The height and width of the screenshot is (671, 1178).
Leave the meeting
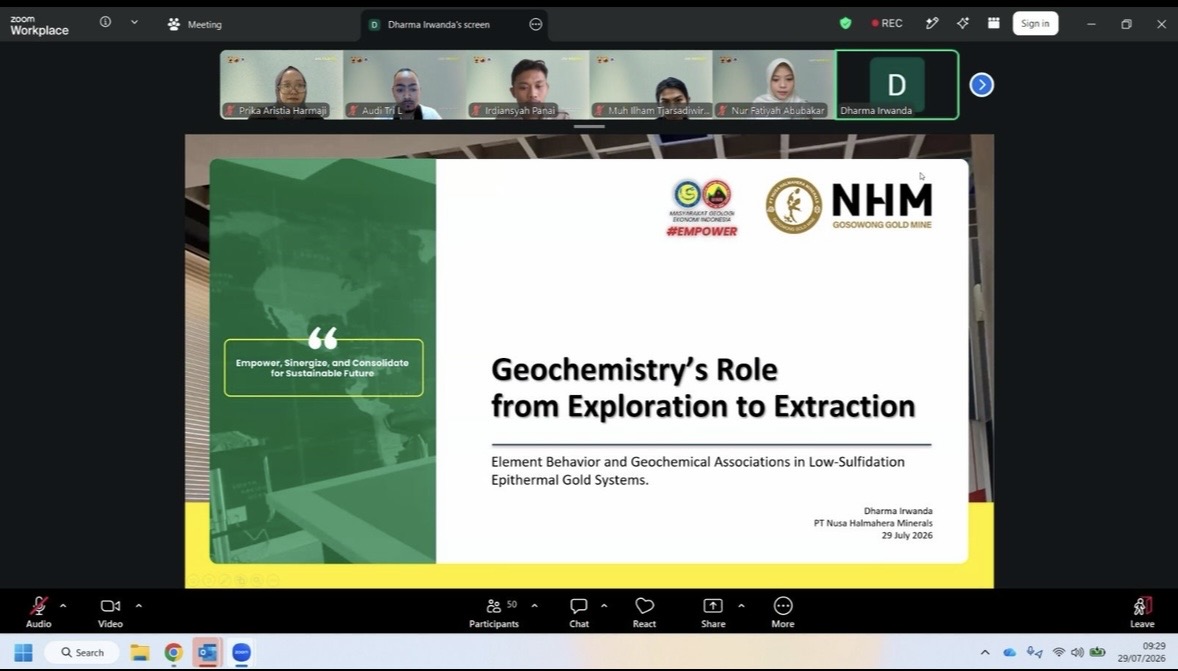pyautogui.click(x=1142, y=612)
